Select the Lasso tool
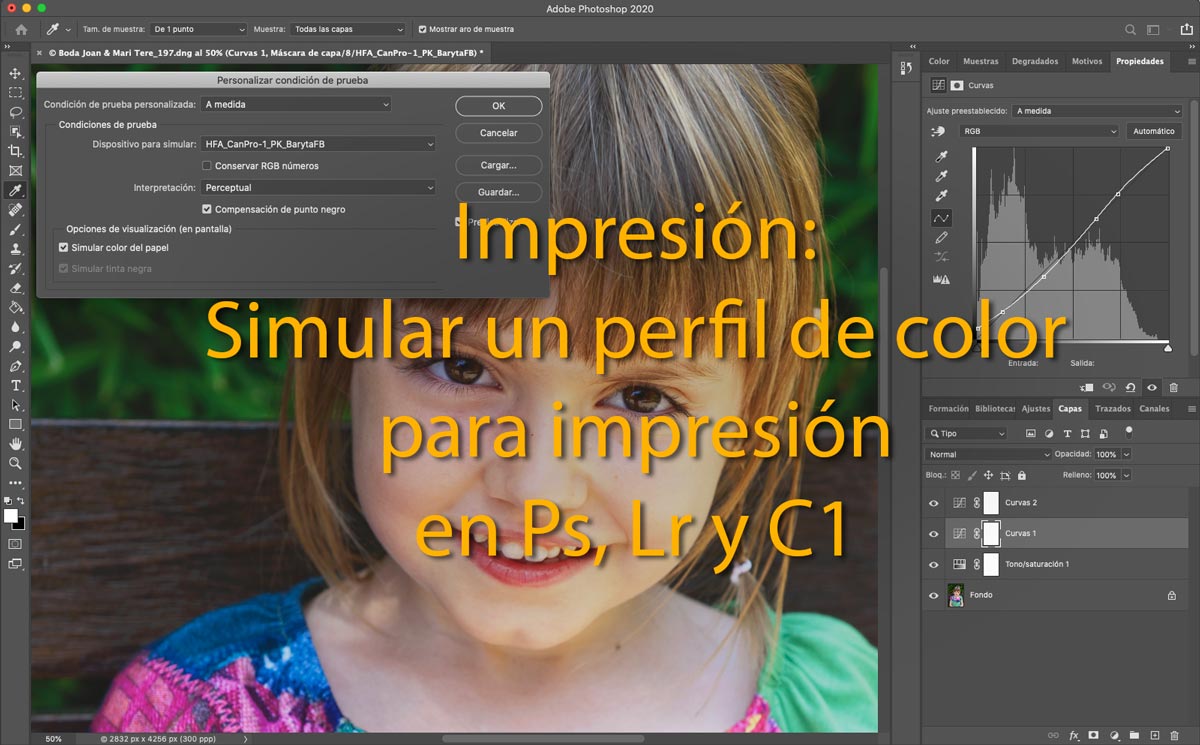The image size is (1200, 745). tap(15, 112)
